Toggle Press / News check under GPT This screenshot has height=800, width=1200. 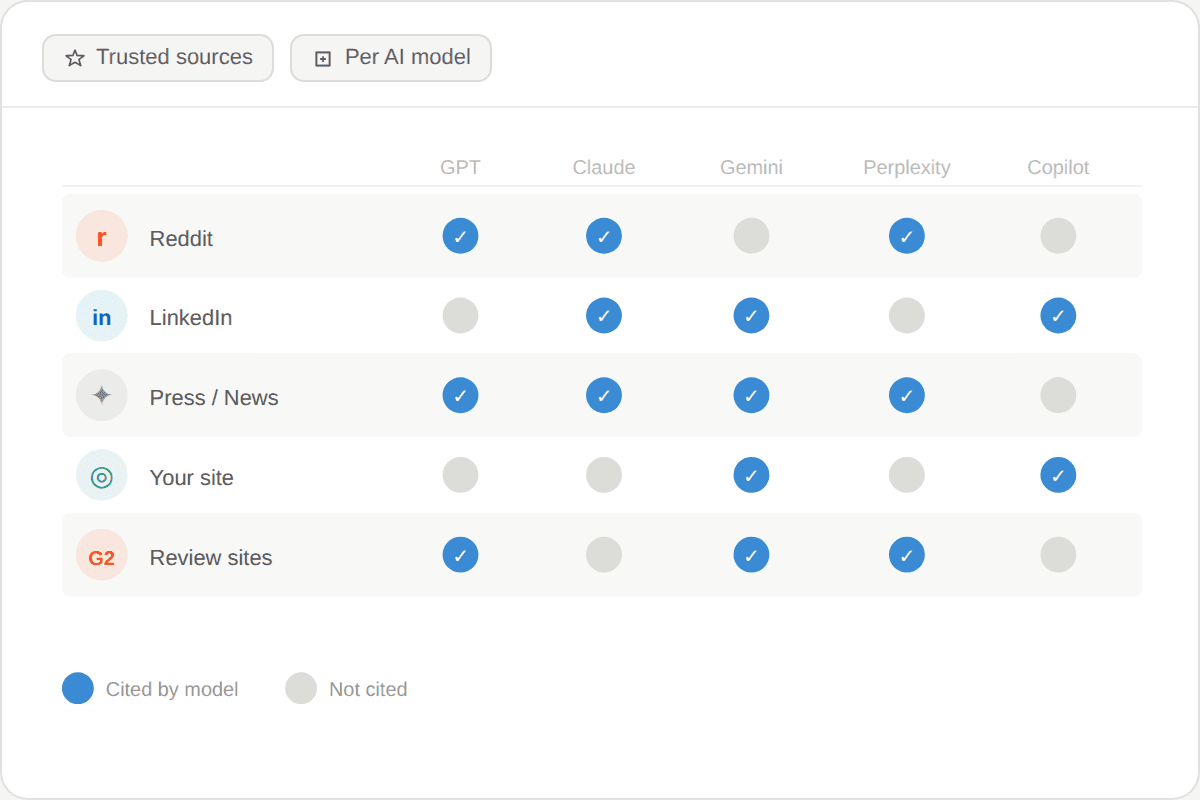(461, 395)
